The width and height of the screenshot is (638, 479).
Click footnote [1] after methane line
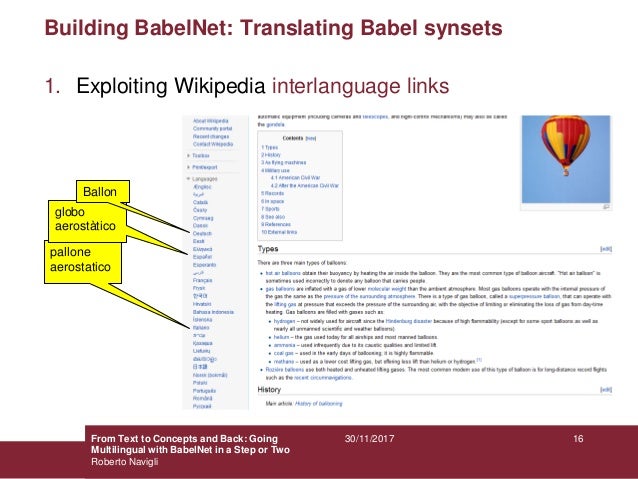tap(479, 360)
